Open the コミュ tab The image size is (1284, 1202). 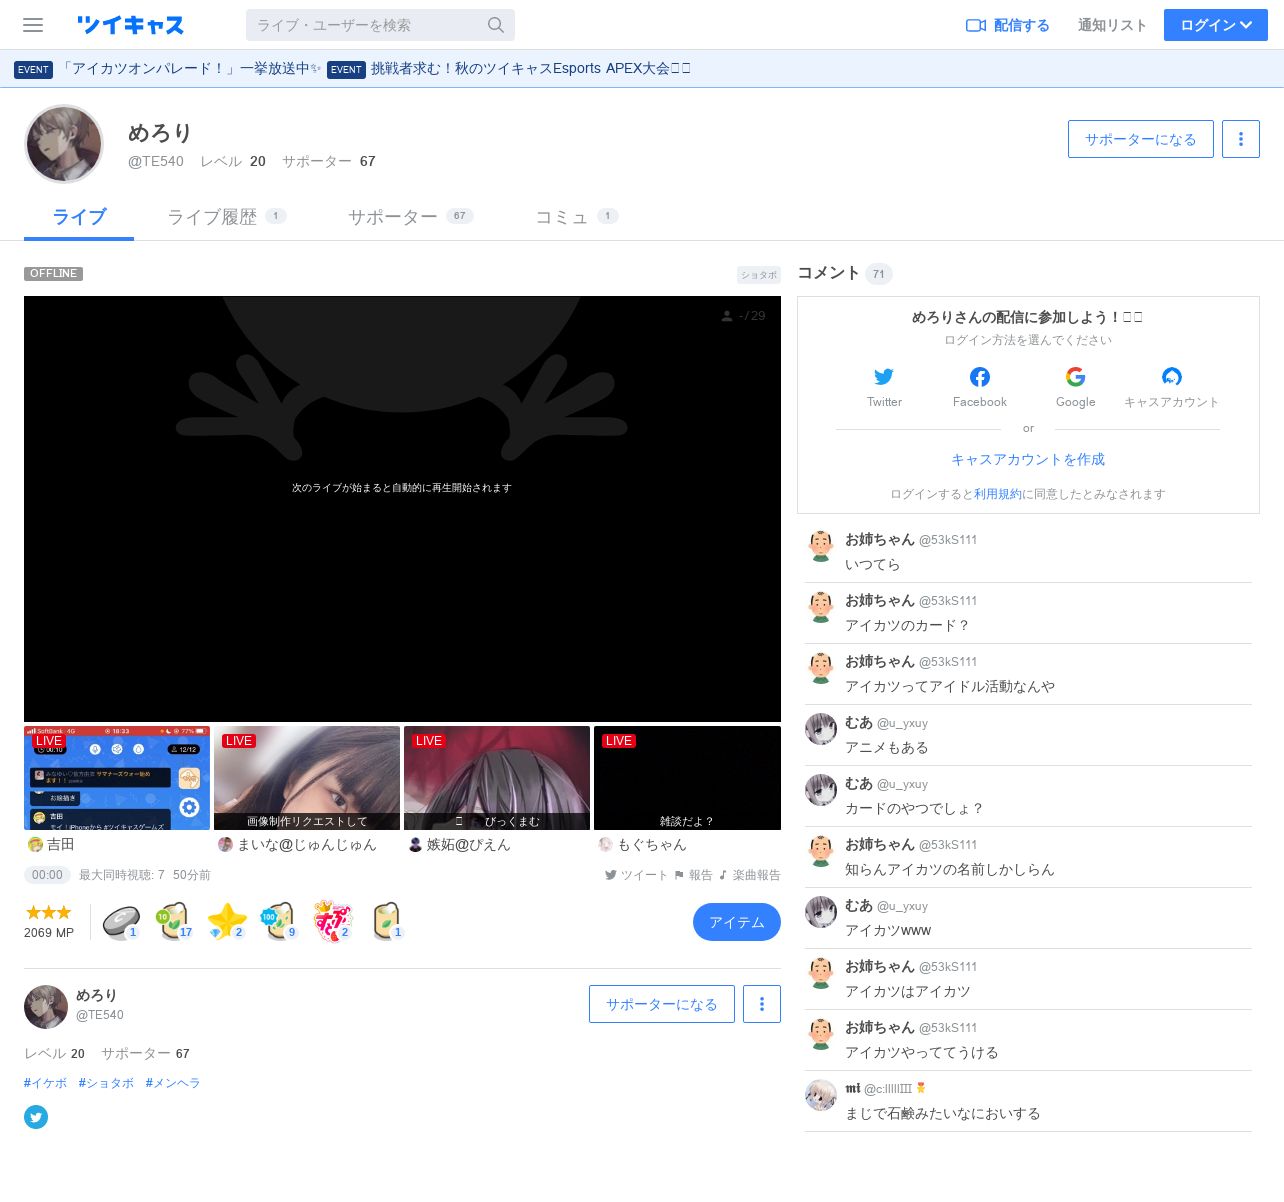(561, 217)
